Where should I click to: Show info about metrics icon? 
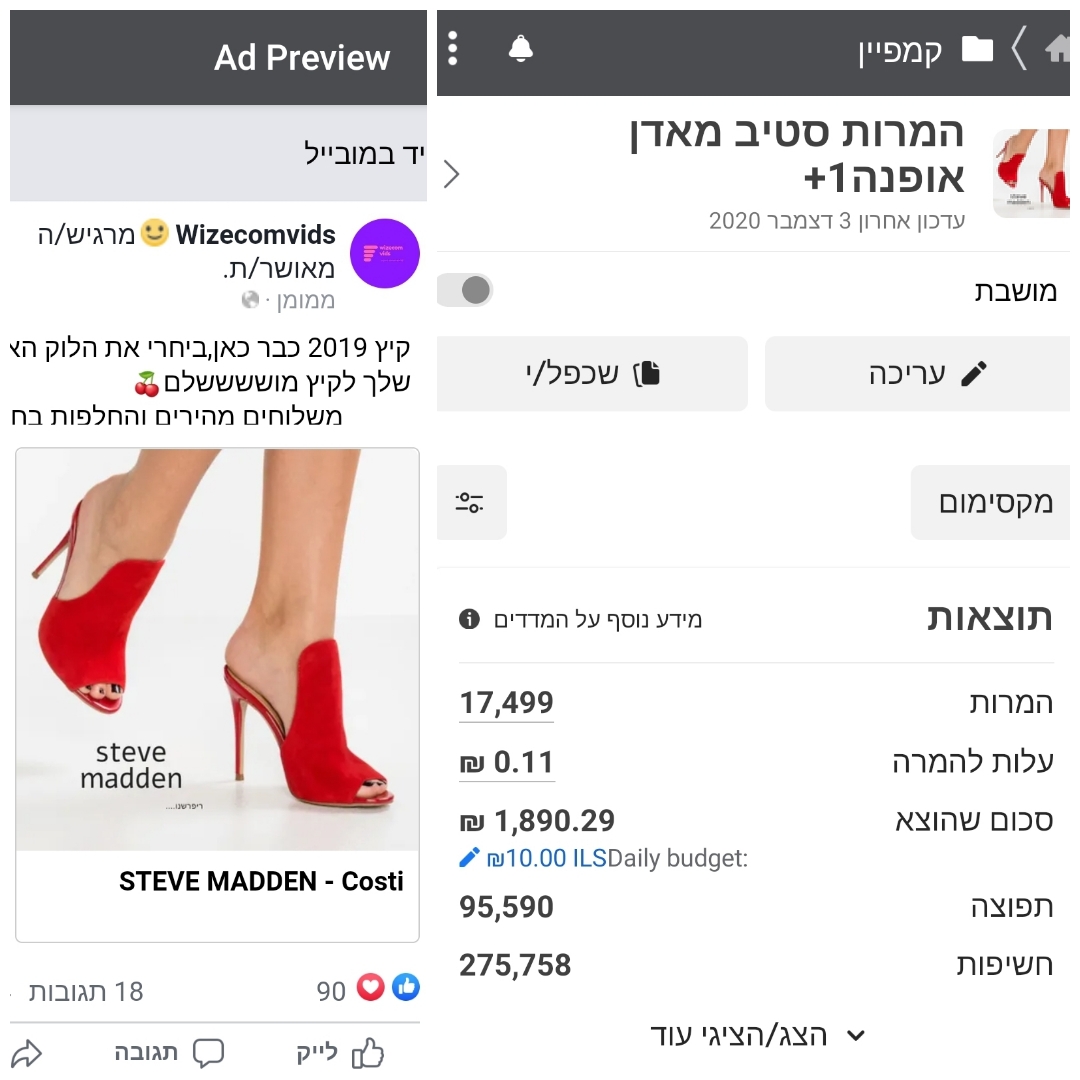469,619
